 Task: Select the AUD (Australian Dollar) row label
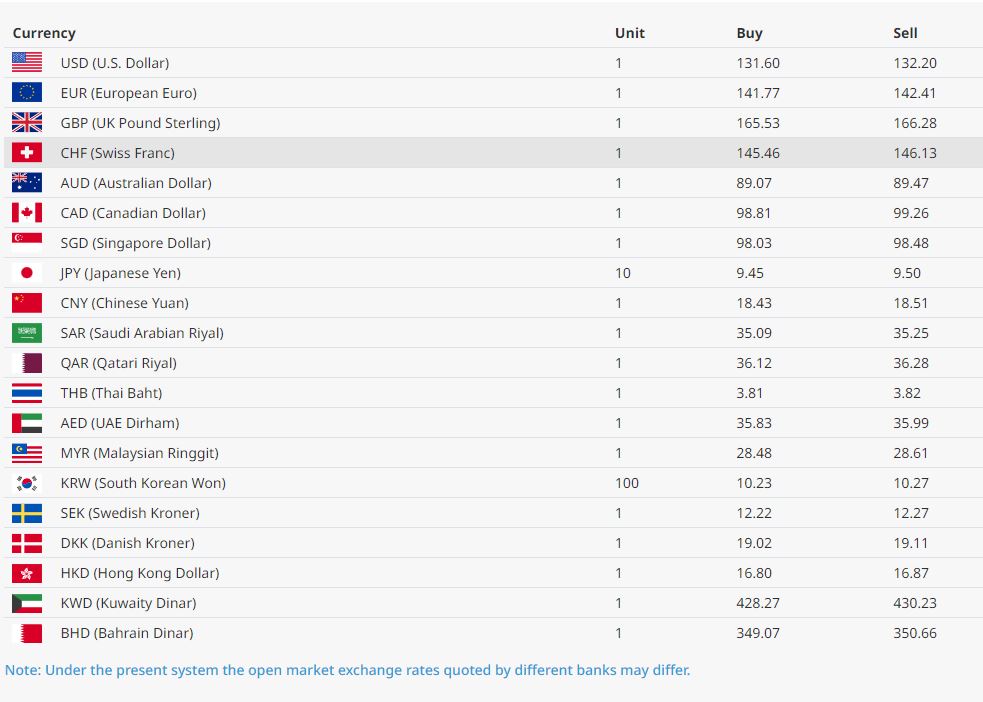[136, 183]
